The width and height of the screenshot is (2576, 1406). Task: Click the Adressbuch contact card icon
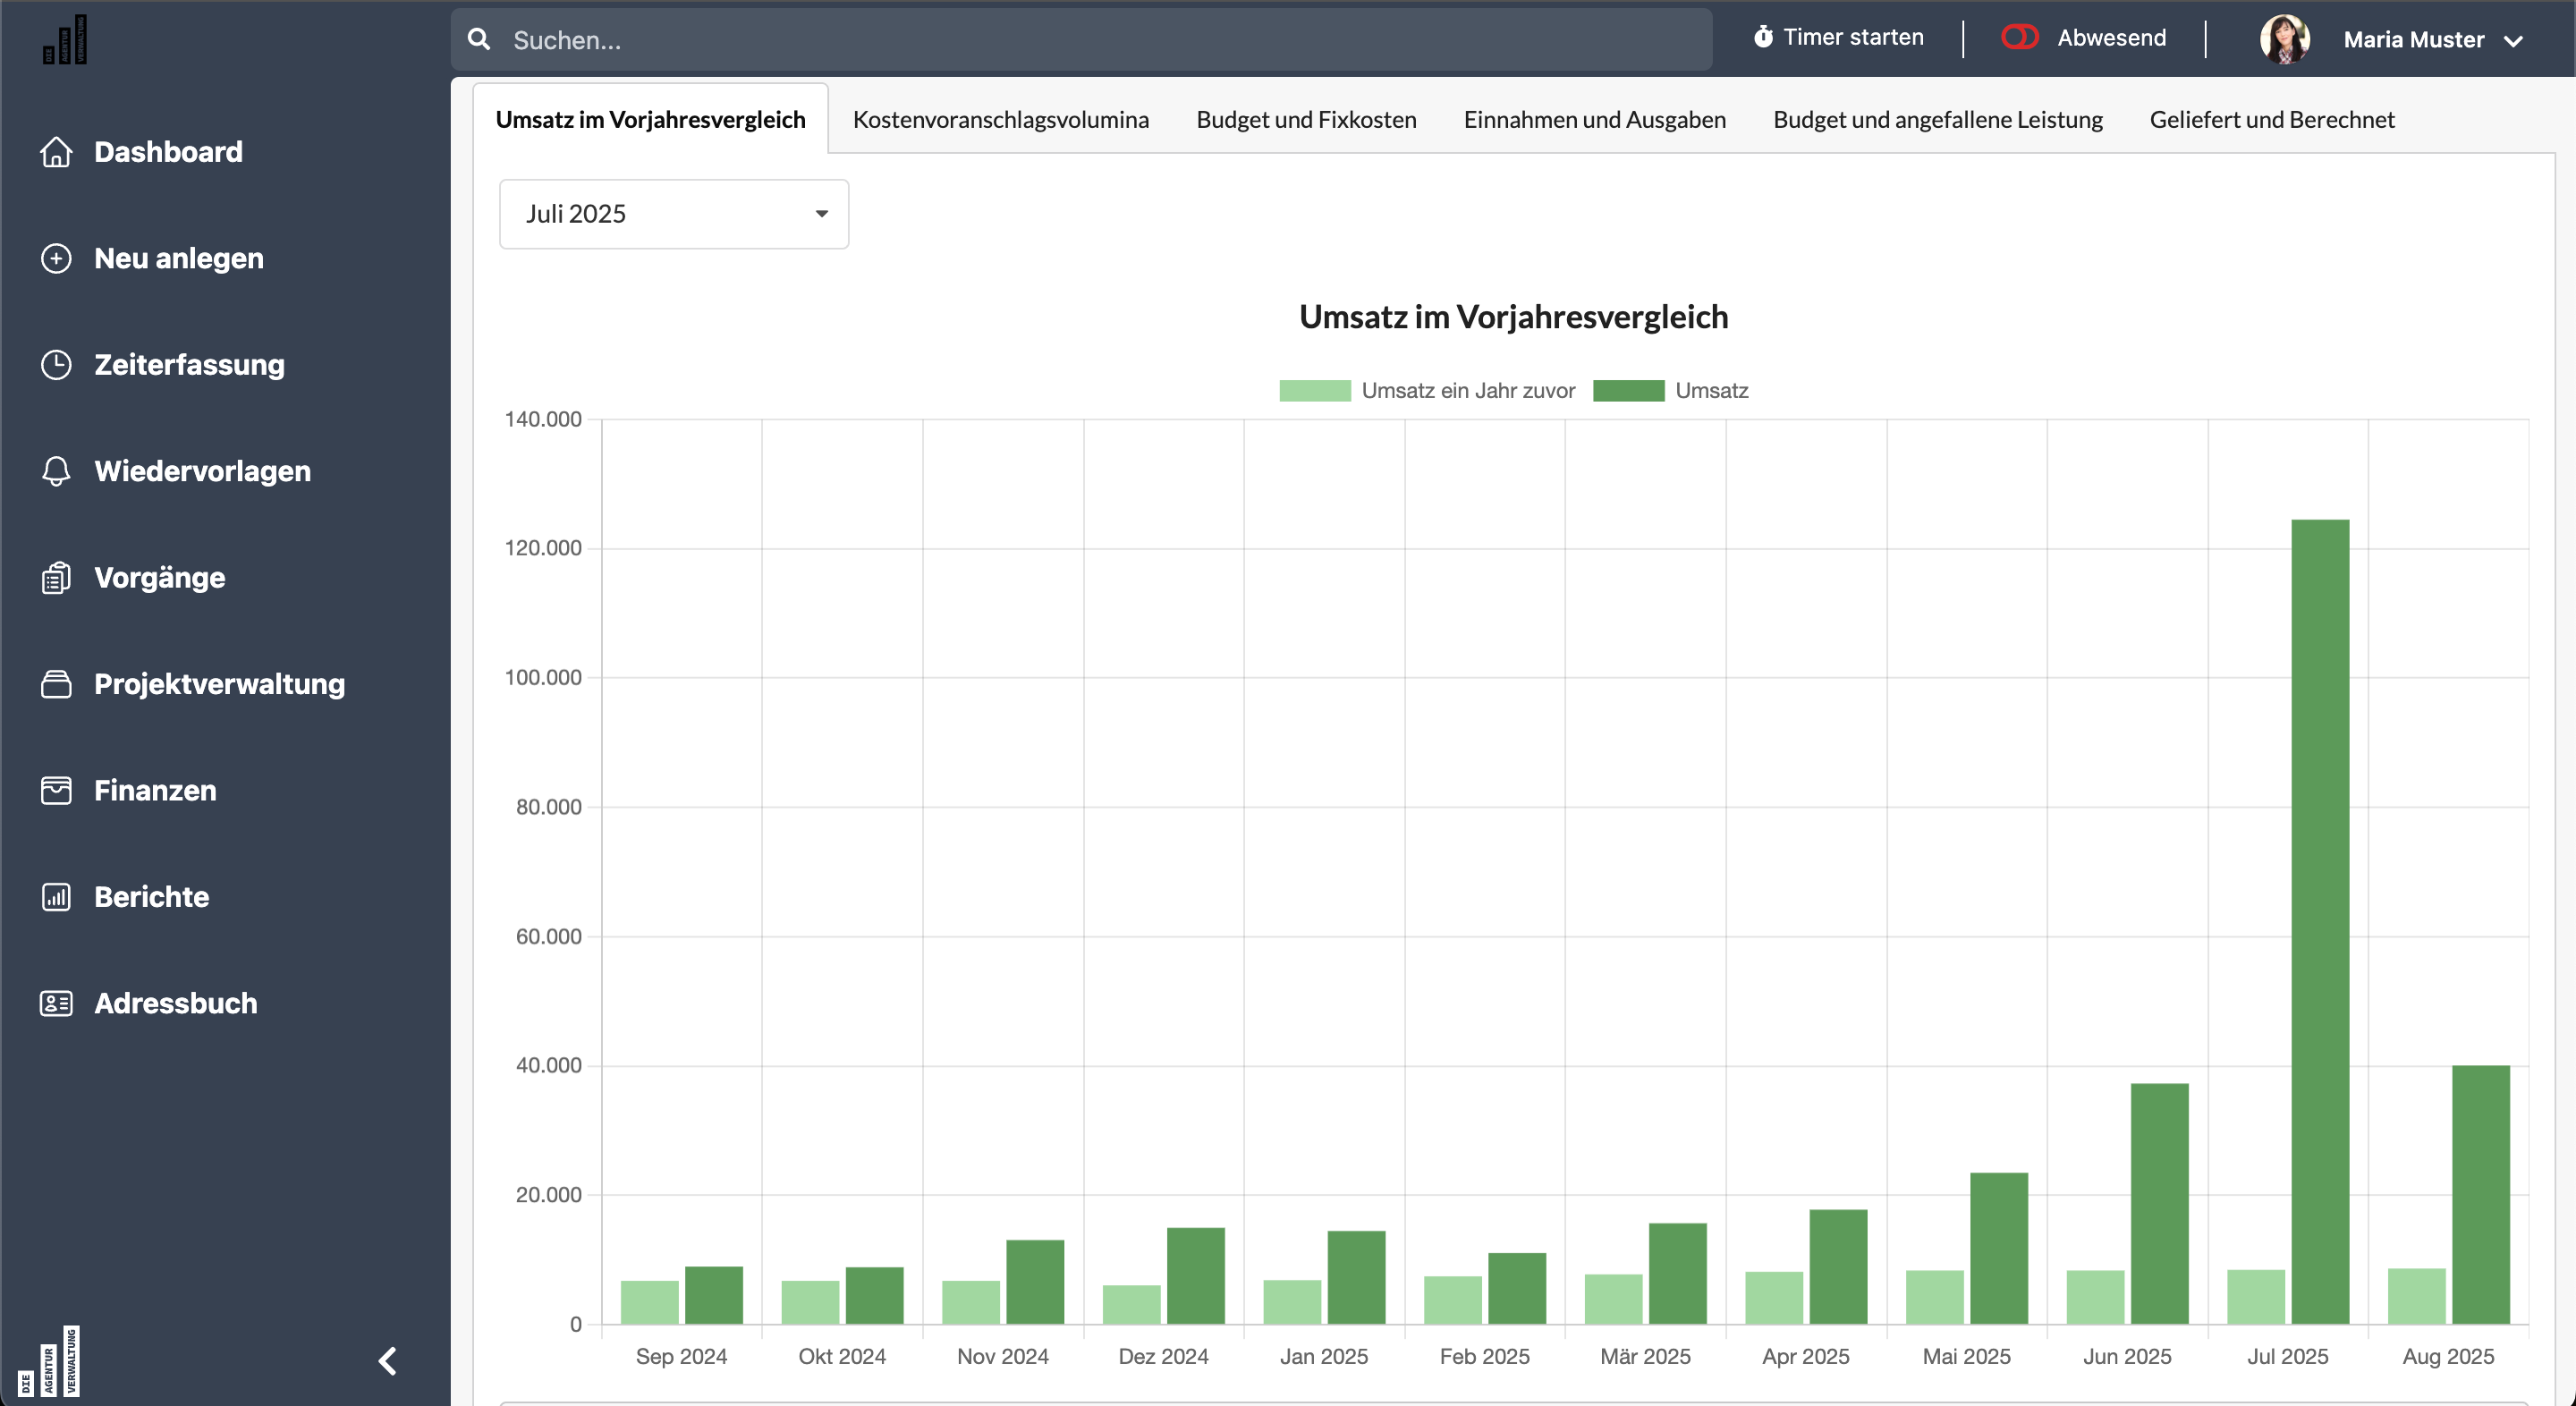(56, 1003)
